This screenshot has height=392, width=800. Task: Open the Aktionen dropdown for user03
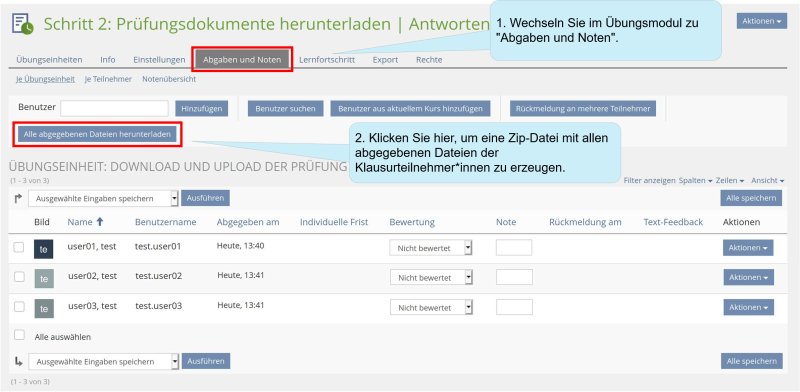point(748,307)
